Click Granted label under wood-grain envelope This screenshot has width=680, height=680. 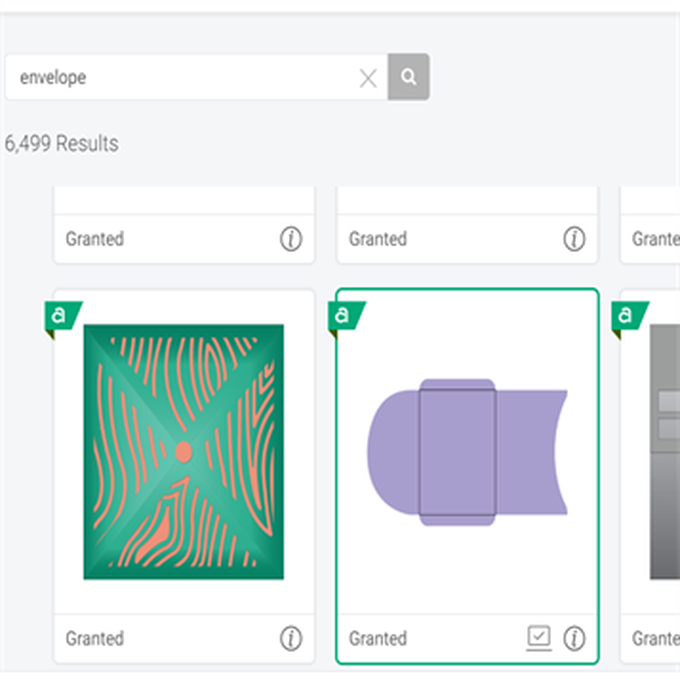tap(95, 638)
